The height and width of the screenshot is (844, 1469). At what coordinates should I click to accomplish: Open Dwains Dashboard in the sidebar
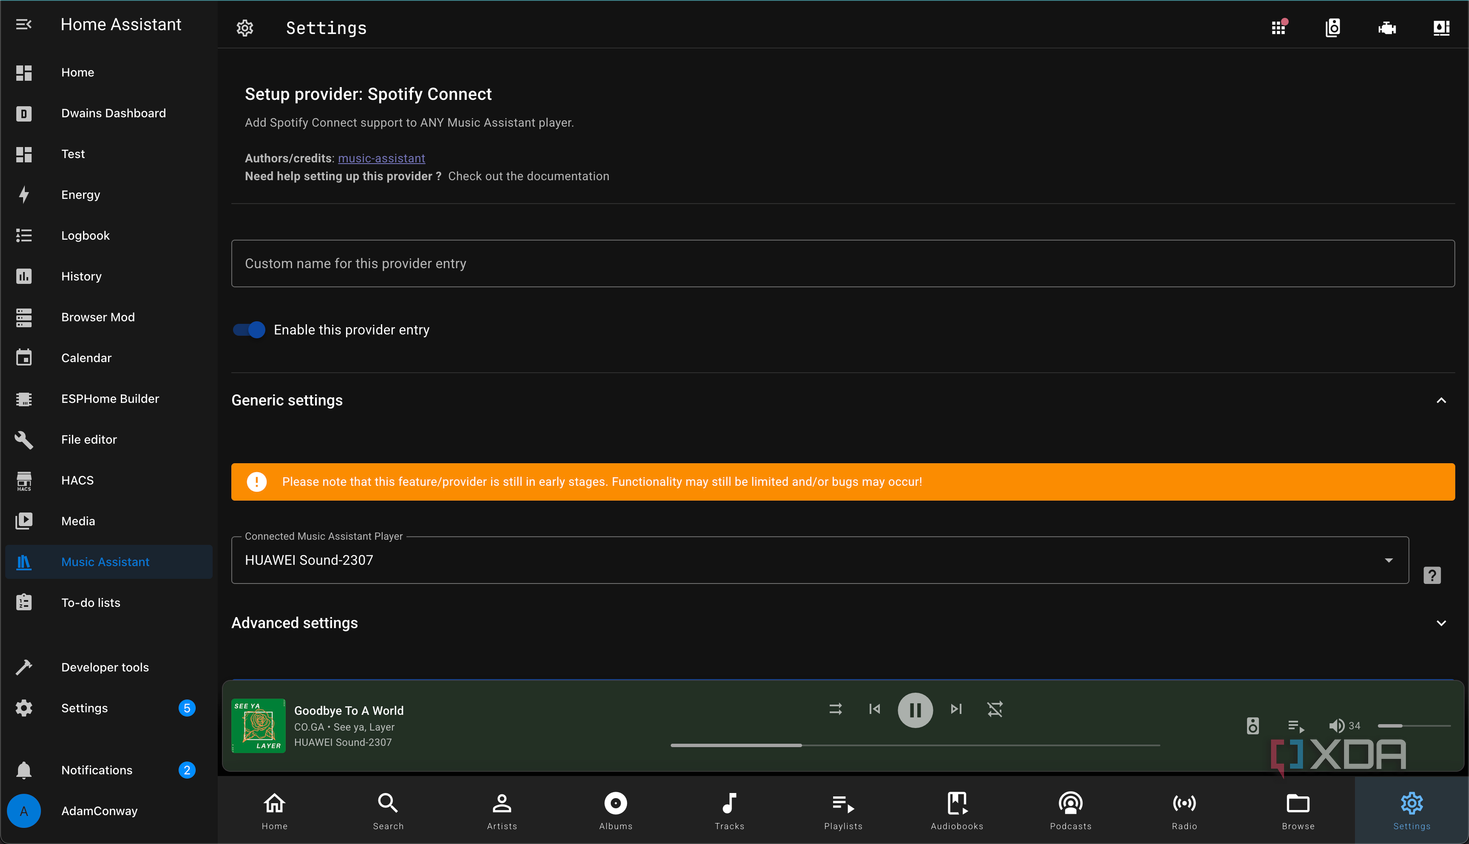(109, 113)
